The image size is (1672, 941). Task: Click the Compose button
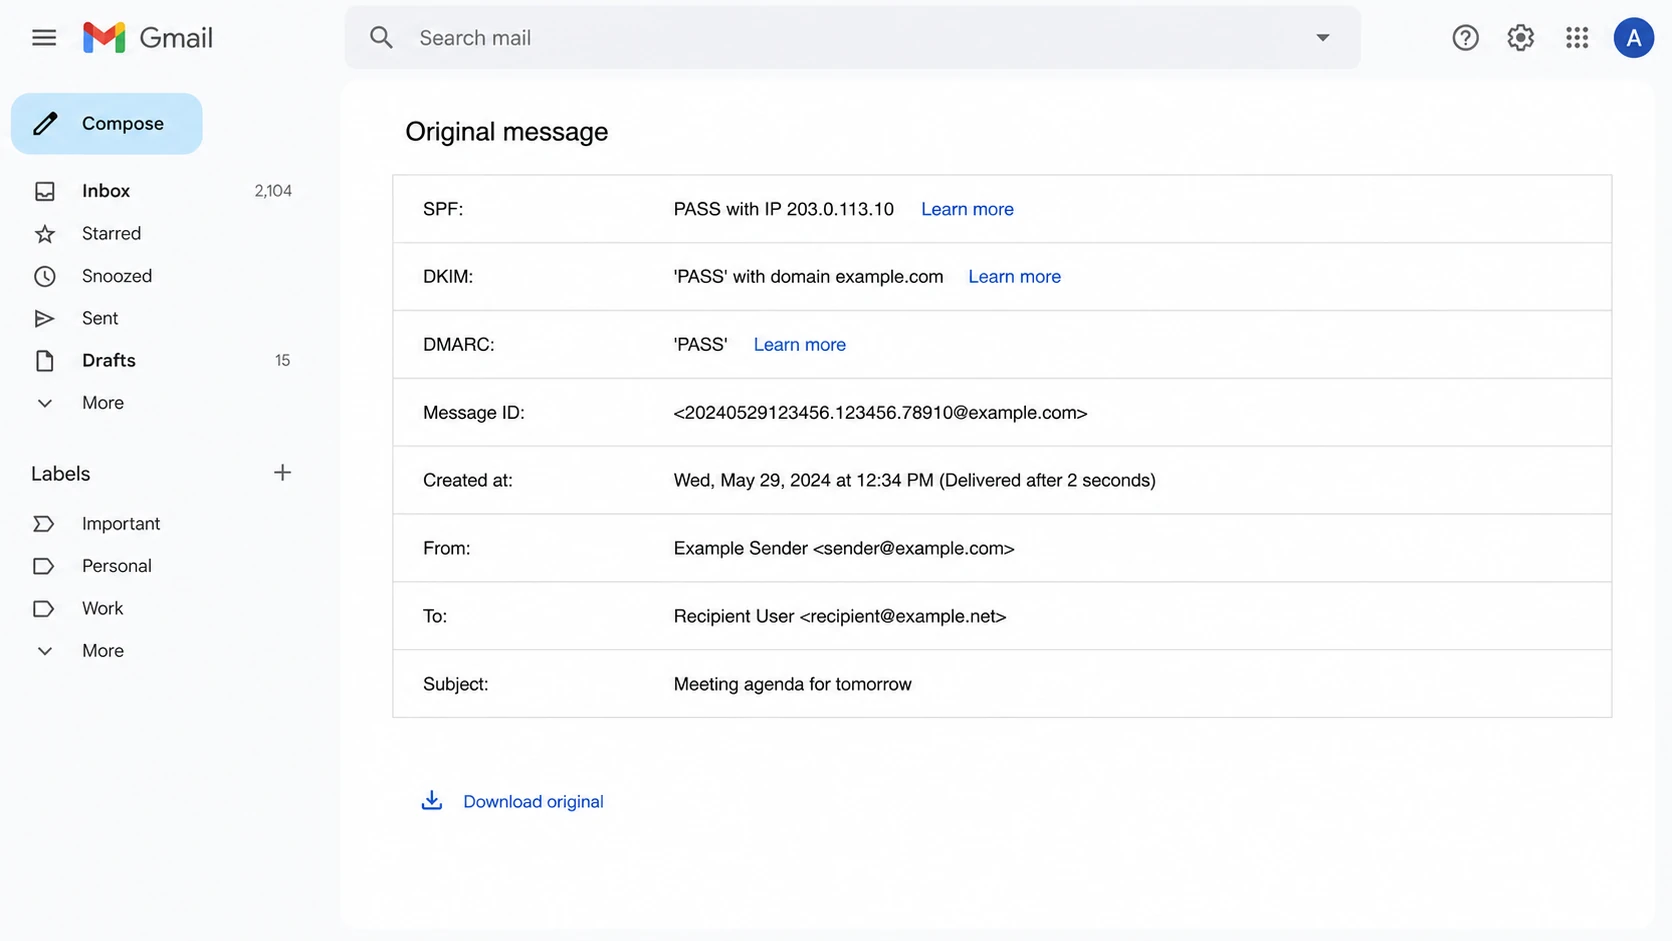[107, 124]
